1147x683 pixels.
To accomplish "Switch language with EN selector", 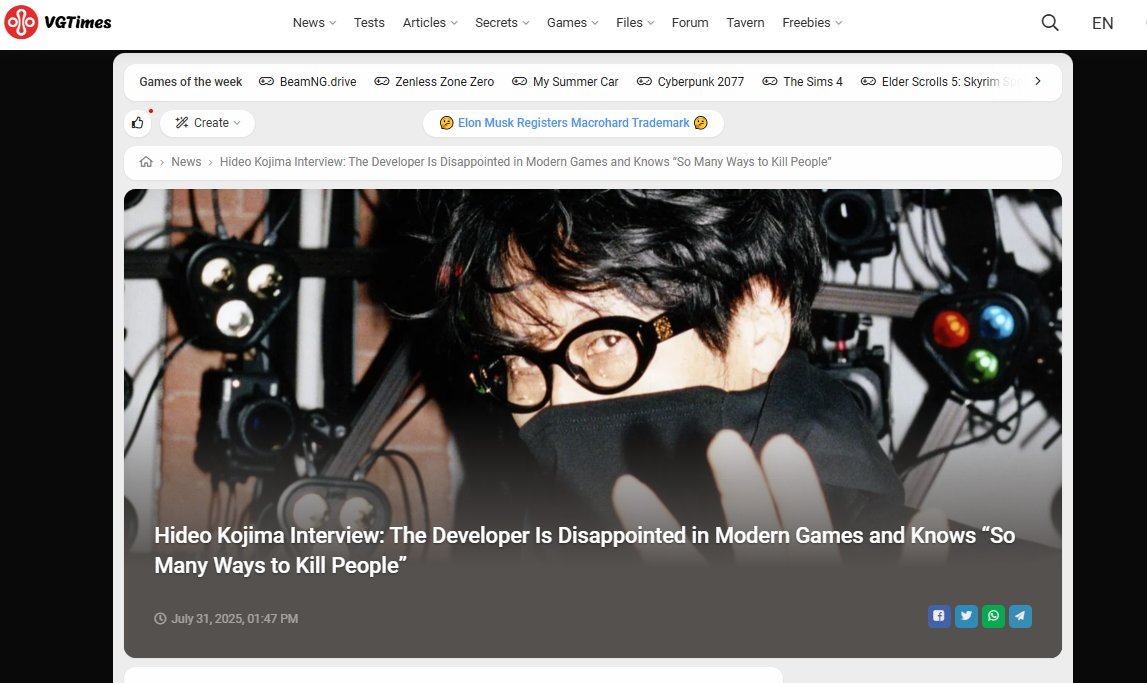I will (1102, 23).
